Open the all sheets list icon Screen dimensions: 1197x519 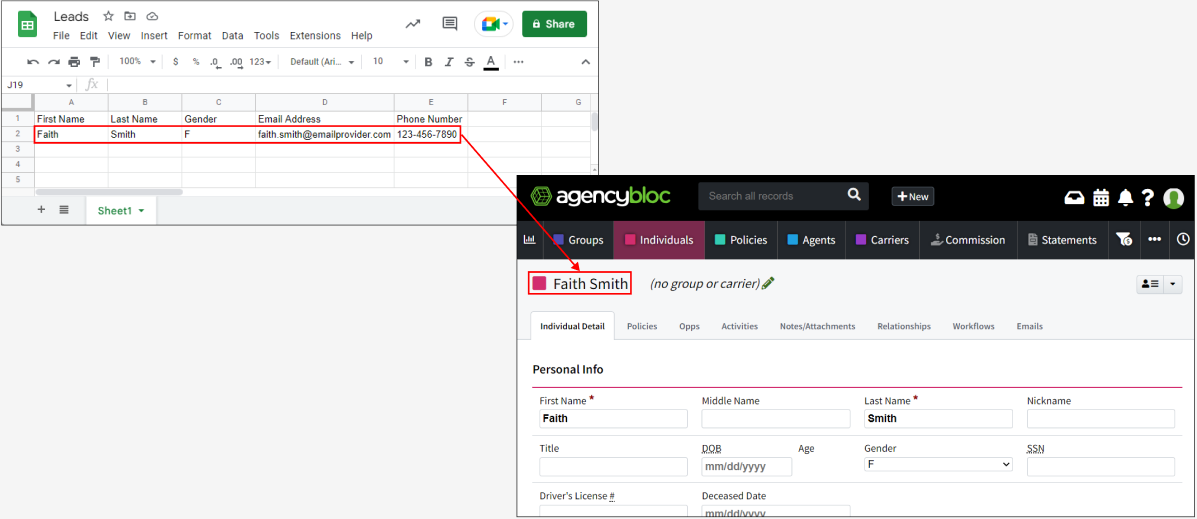click(x=64, y=210)
